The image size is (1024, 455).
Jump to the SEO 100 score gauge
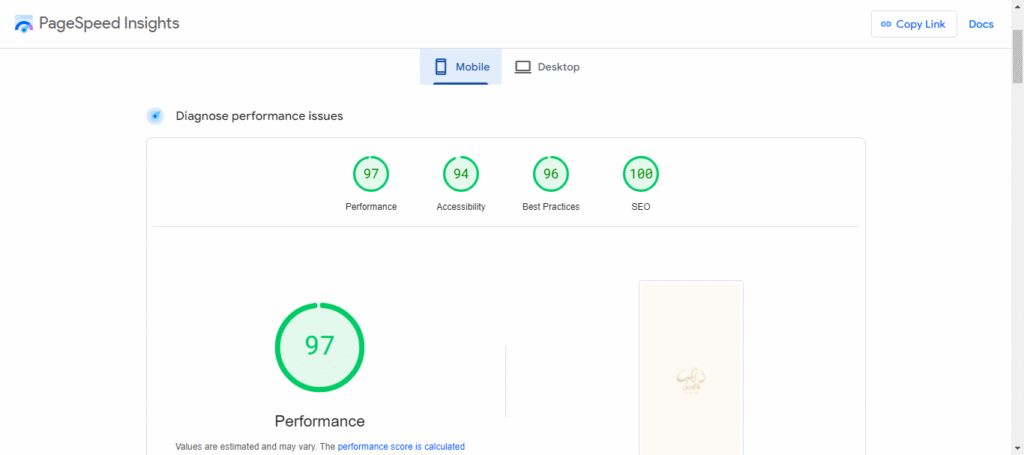tap(641, 174)
